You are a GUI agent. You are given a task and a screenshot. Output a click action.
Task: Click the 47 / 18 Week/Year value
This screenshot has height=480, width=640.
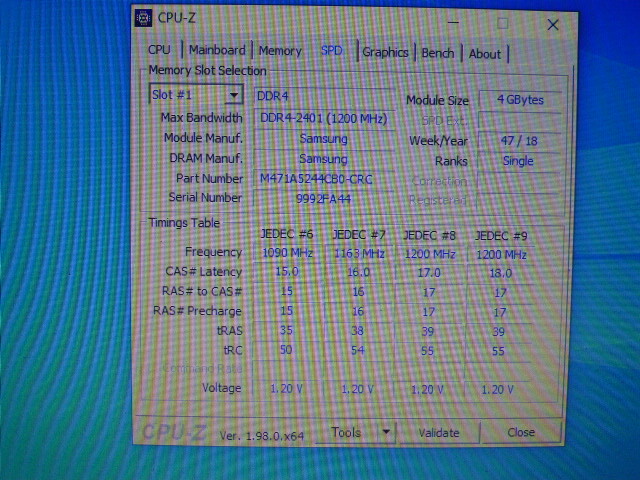[x=519, y=141]
